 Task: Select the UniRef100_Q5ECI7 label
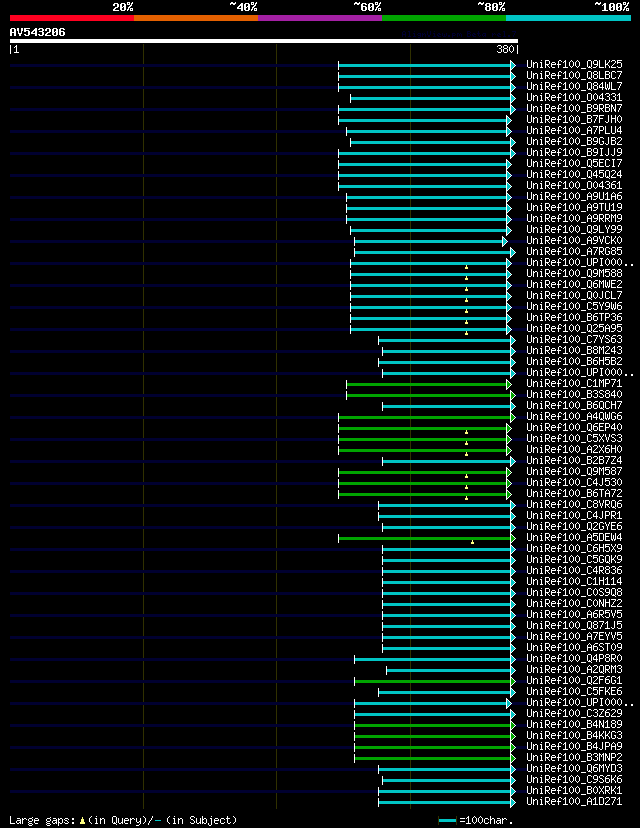574,163
